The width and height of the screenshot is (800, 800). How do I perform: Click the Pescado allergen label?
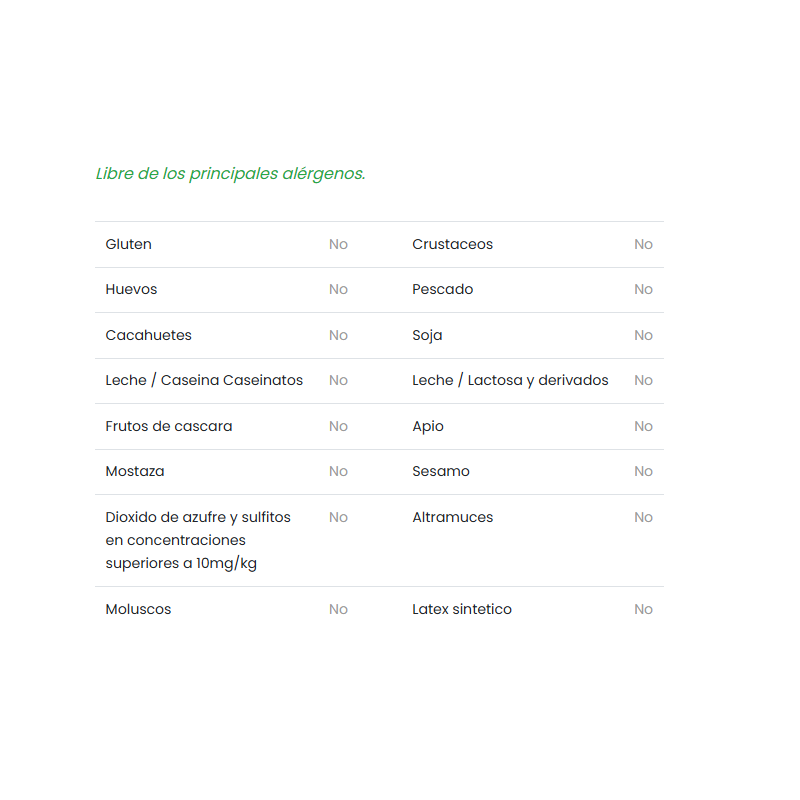pyautogui.click(x=442, y=289)
